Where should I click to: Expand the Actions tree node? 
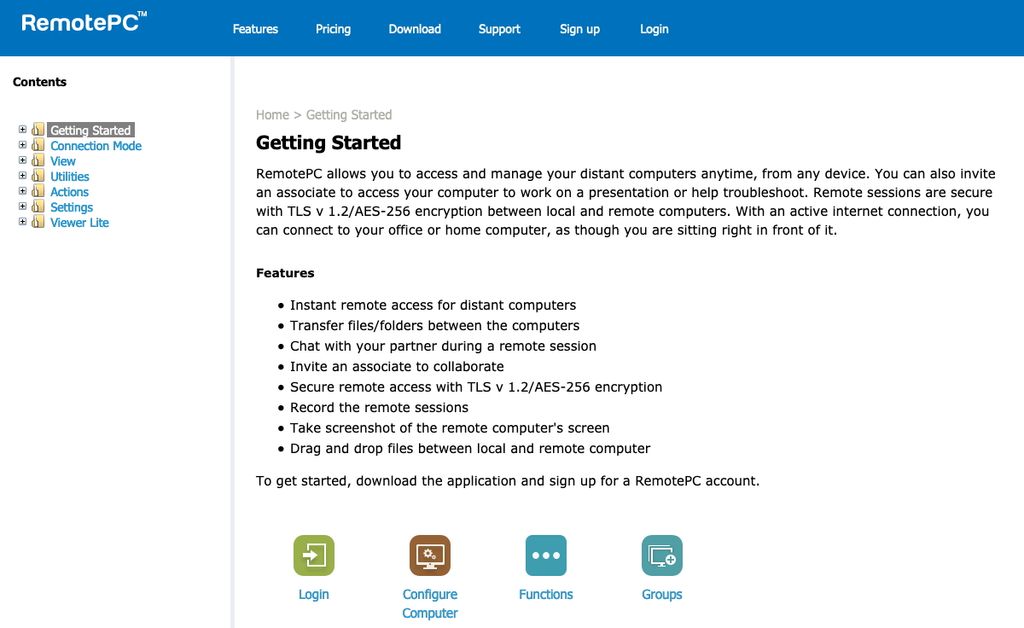pos(23,191)
